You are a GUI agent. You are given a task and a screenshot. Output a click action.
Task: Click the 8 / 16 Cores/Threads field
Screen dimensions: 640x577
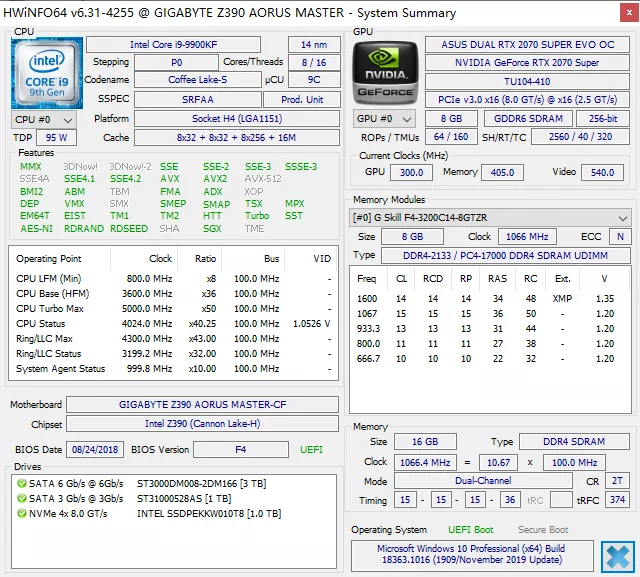(314, 63)
